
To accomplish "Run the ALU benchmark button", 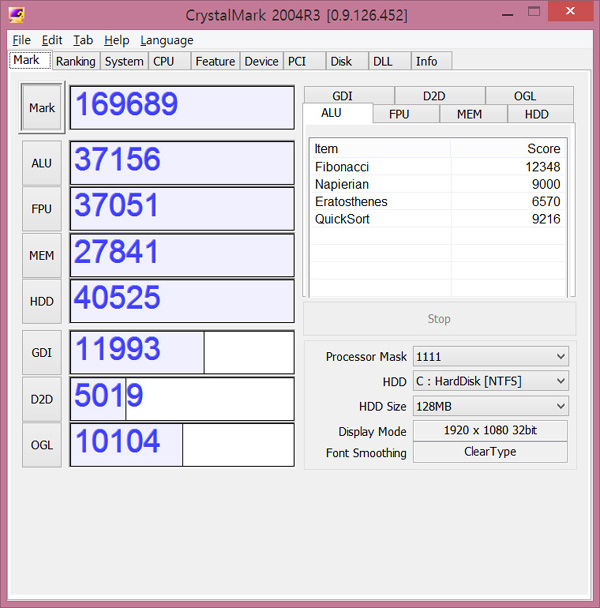I will pyautogui.click(x=42, y=163).
